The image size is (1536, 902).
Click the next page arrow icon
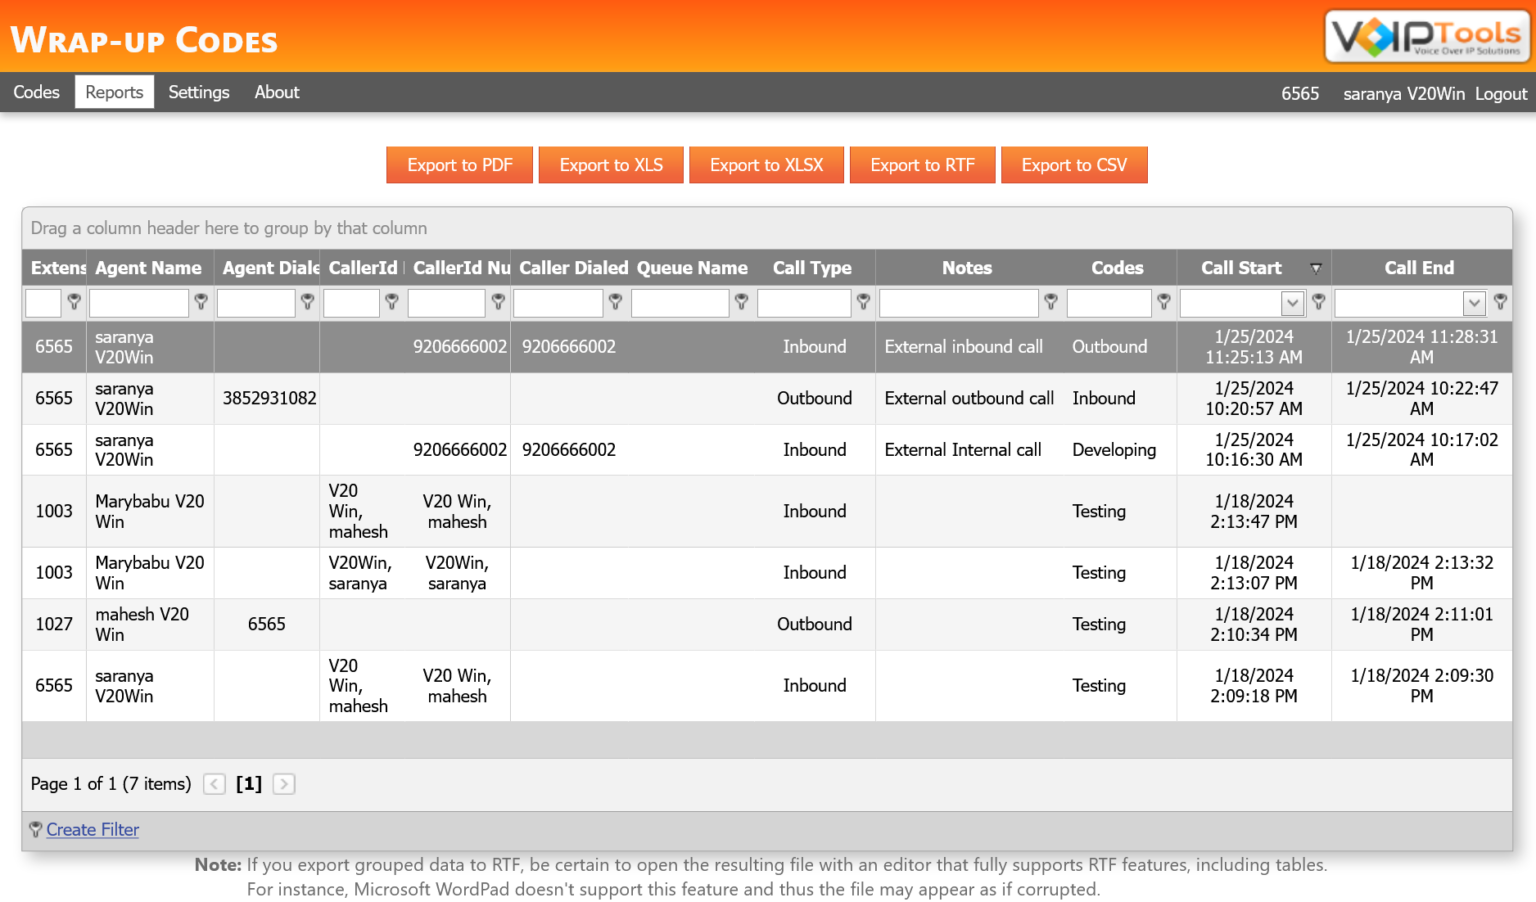[284, 784]
